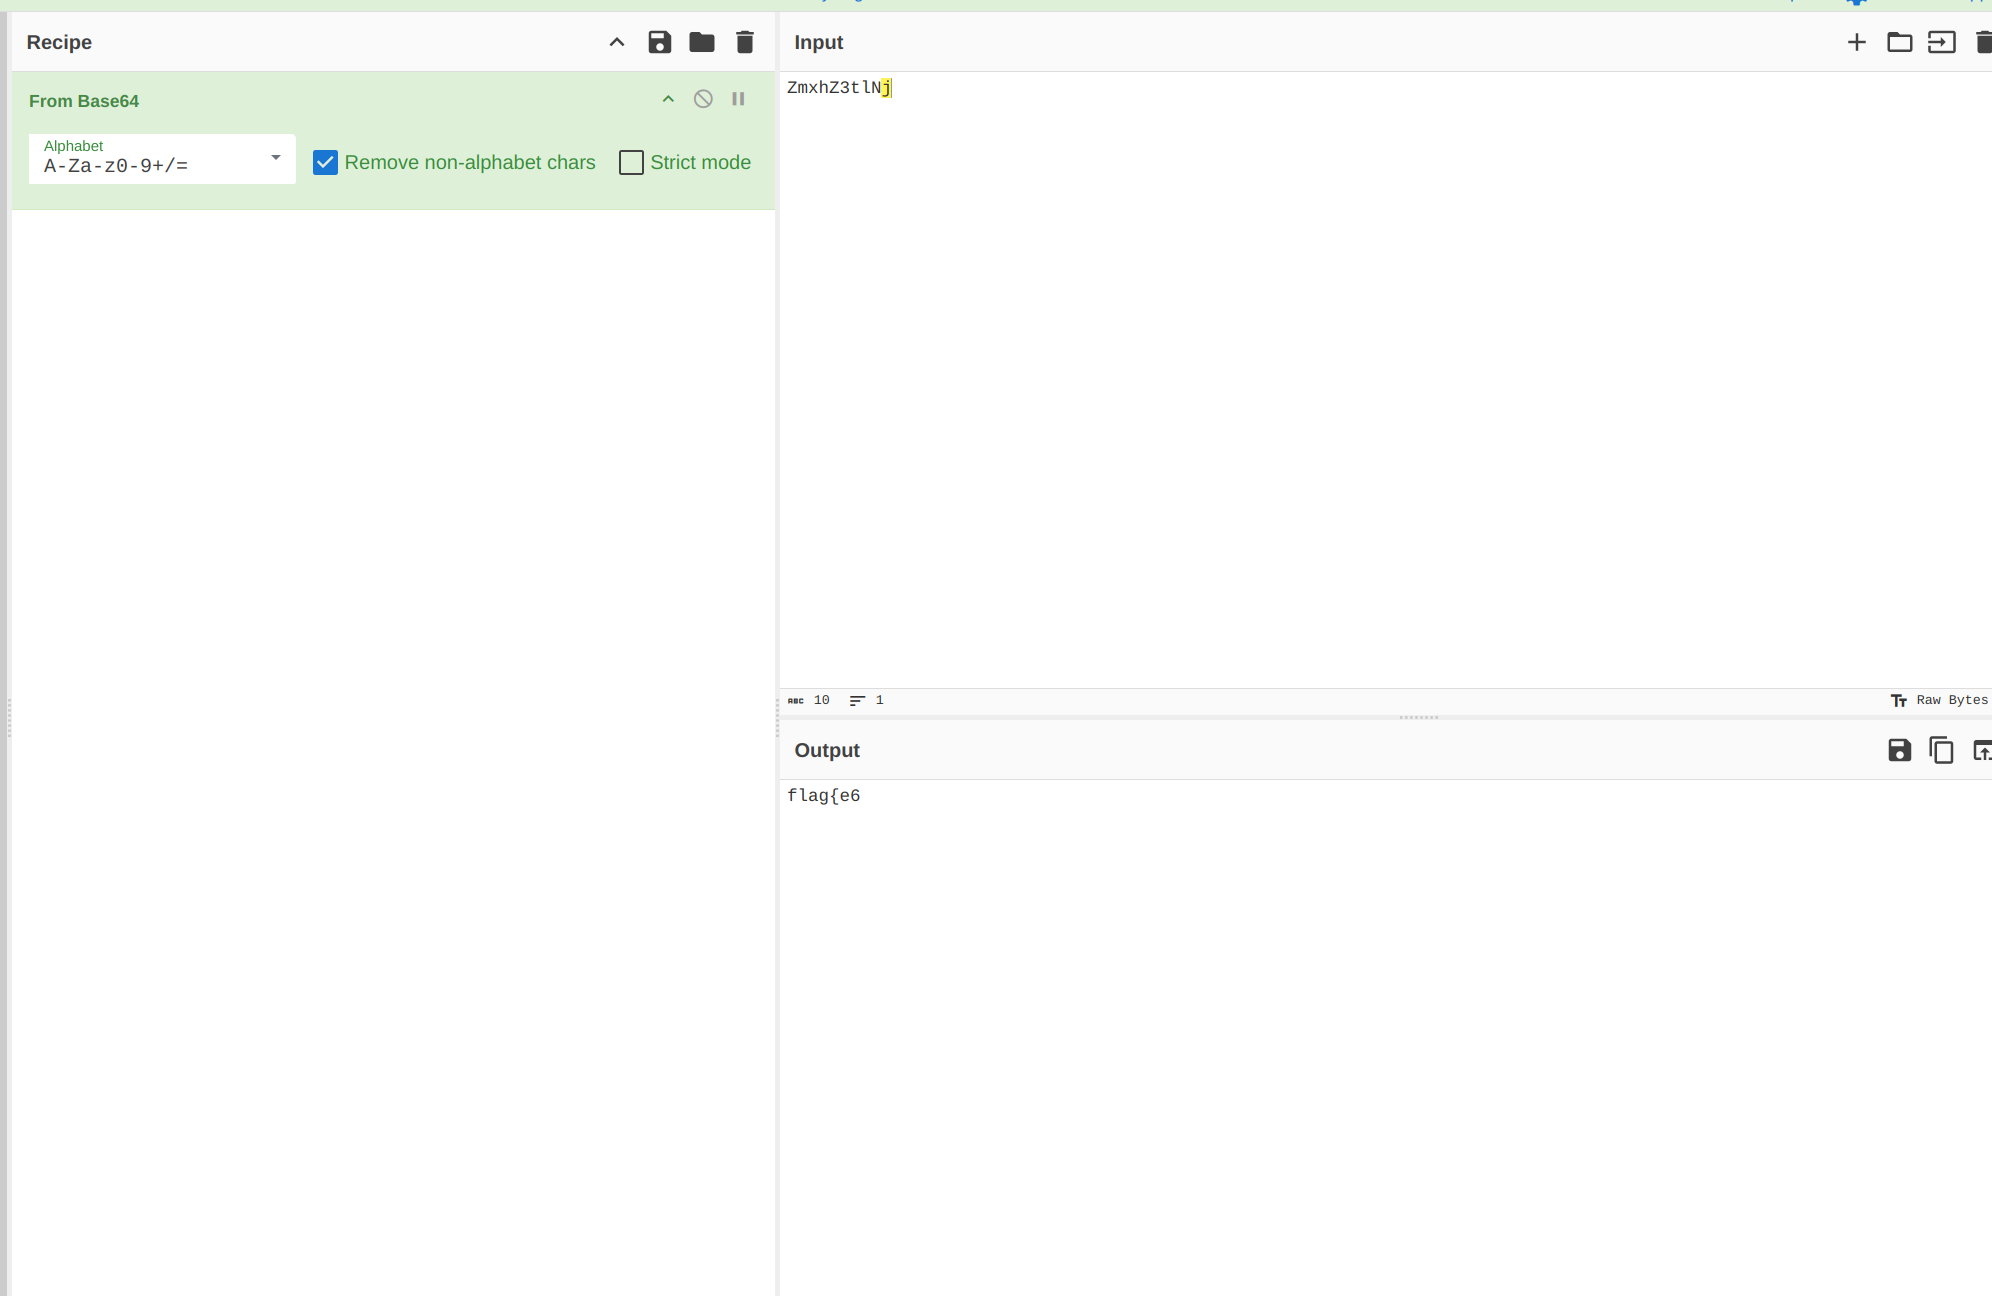Image resolution: width=1992 pixels, height=1296 pixels.
Task: Enable Strict mode checkbox
Action: pyautogui.click(x=631, y=162)
